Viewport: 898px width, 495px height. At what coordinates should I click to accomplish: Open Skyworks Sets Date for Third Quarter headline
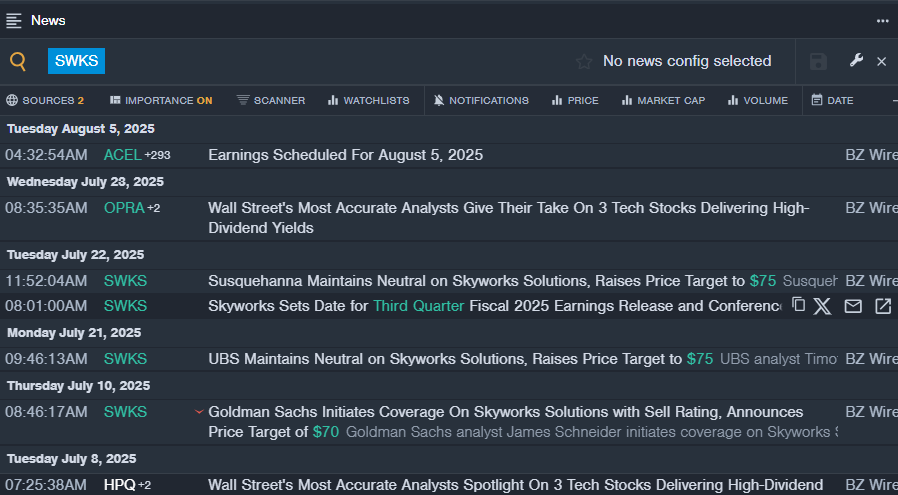495,306
